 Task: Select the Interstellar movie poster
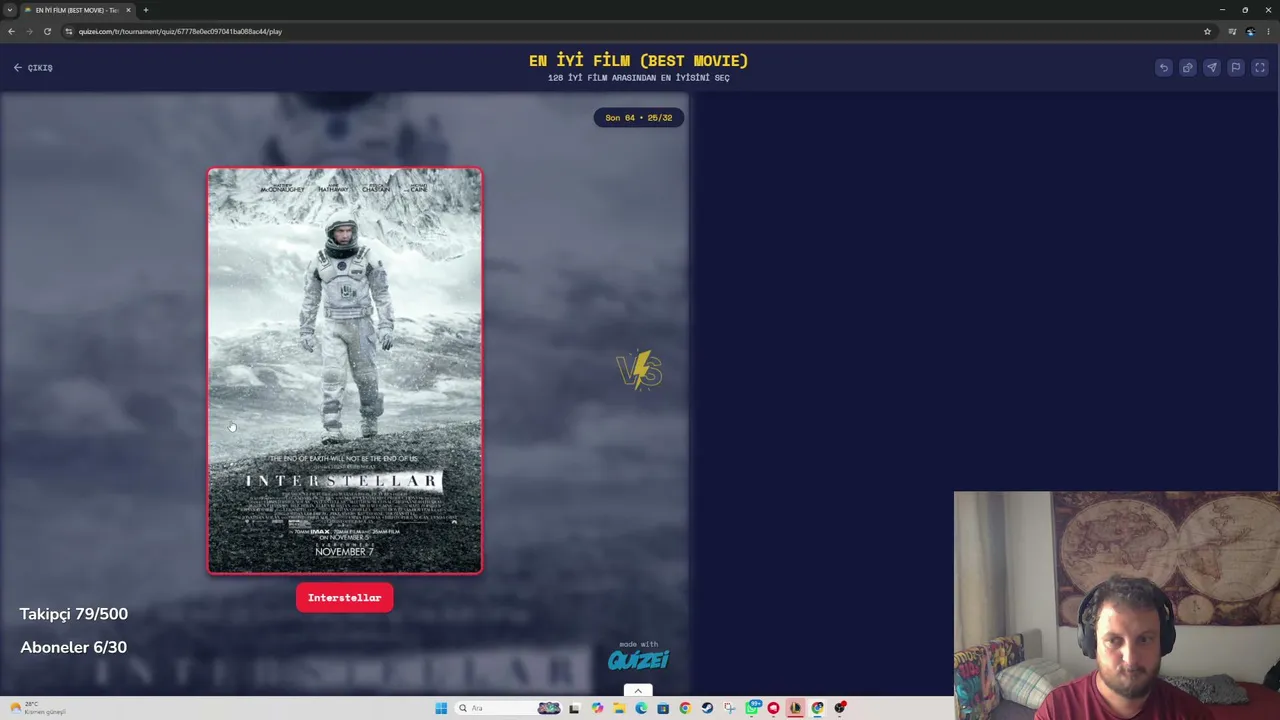pyautogui.click(x=345, y=371)
